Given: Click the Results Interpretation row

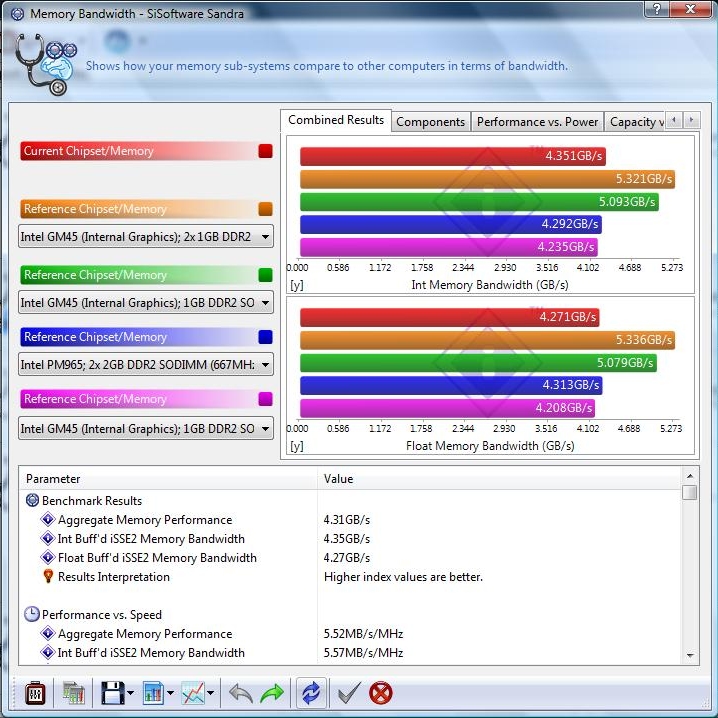Looking at the screenshot, I should [x=351, y=577].
